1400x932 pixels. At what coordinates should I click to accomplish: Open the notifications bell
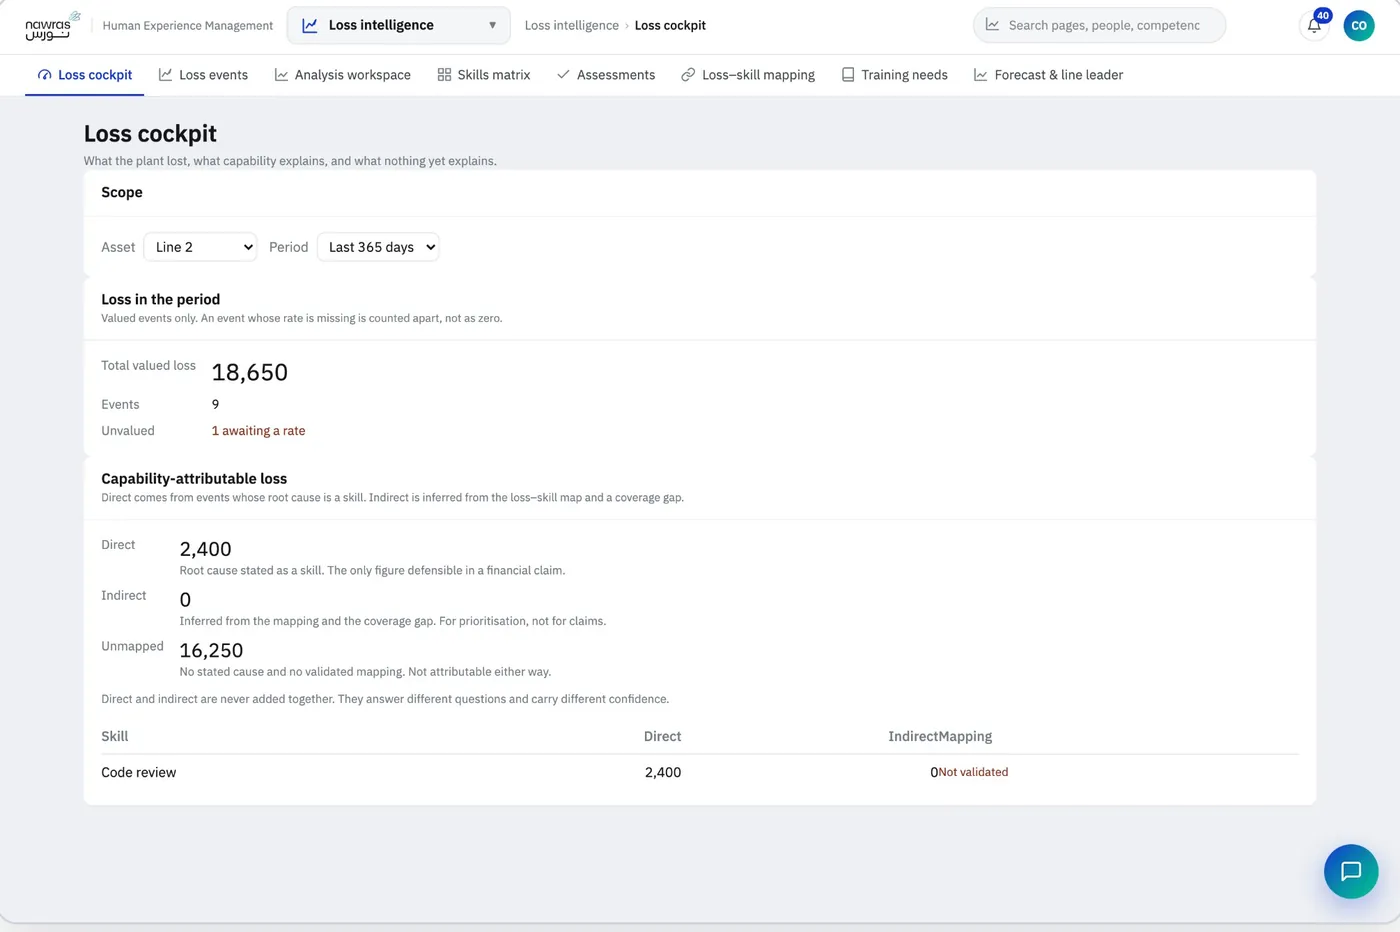pos(1314,26)
